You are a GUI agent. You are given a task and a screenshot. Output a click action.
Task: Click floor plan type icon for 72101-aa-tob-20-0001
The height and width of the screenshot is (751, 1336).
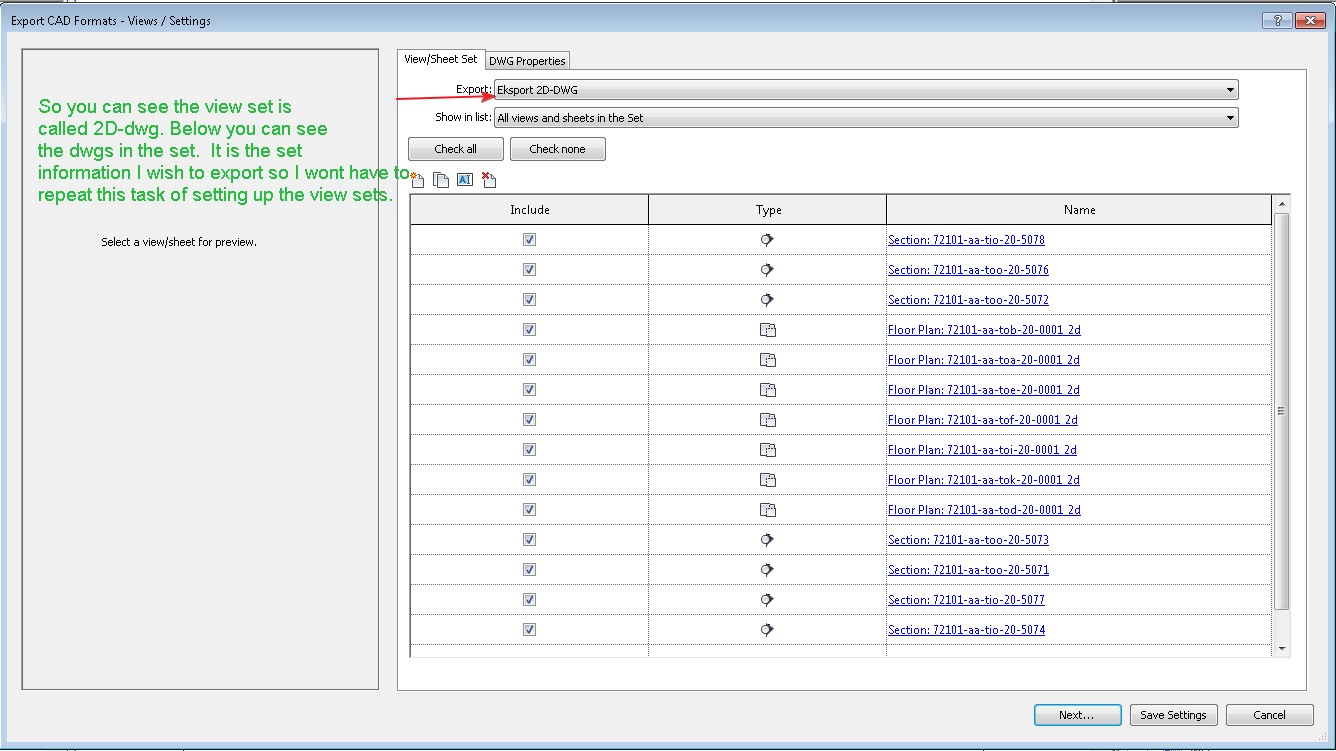click(767, 330)
